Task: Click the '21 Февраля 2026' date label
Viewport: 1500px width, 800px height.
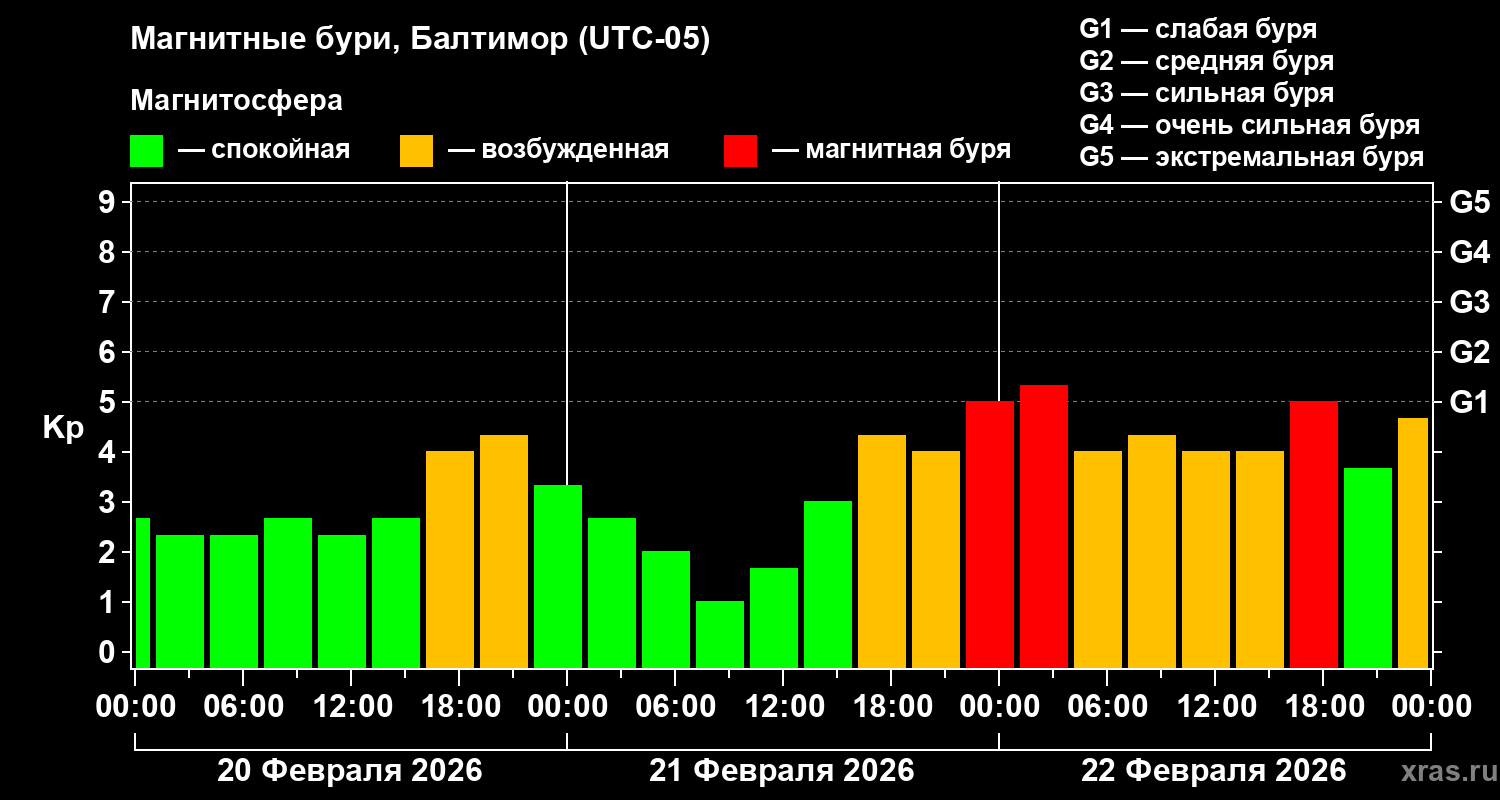Action: click(x=782, y=771)
